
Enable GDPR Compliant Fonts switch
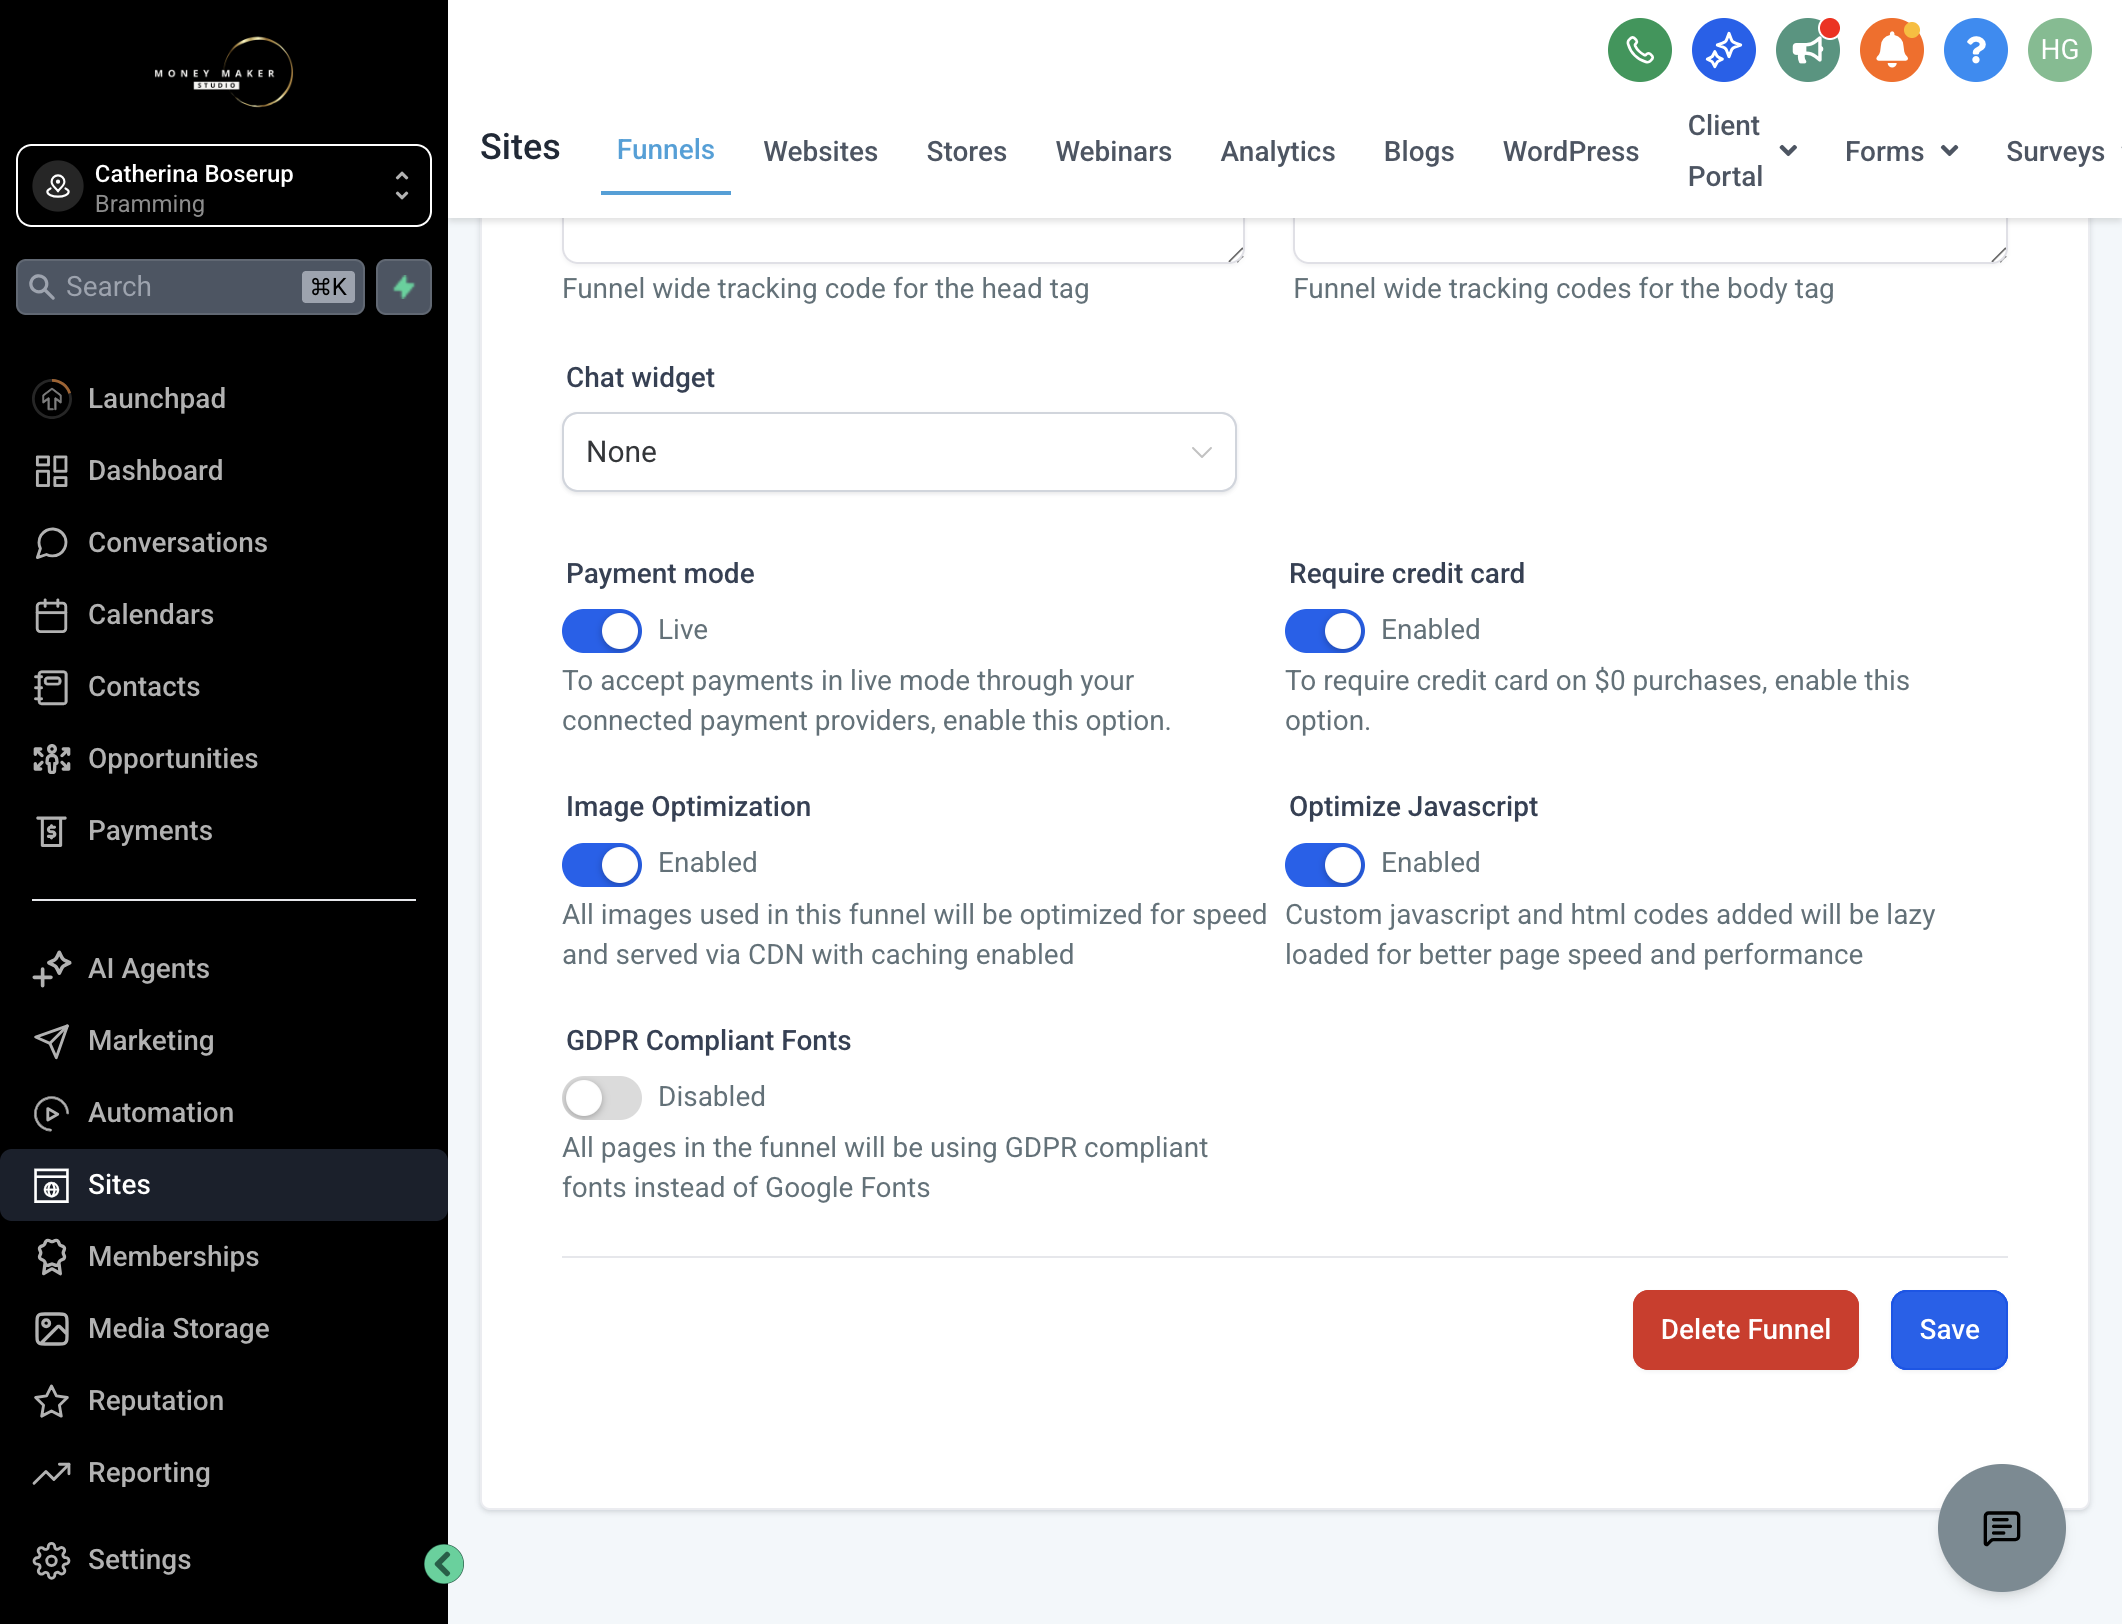(602, 1097)
